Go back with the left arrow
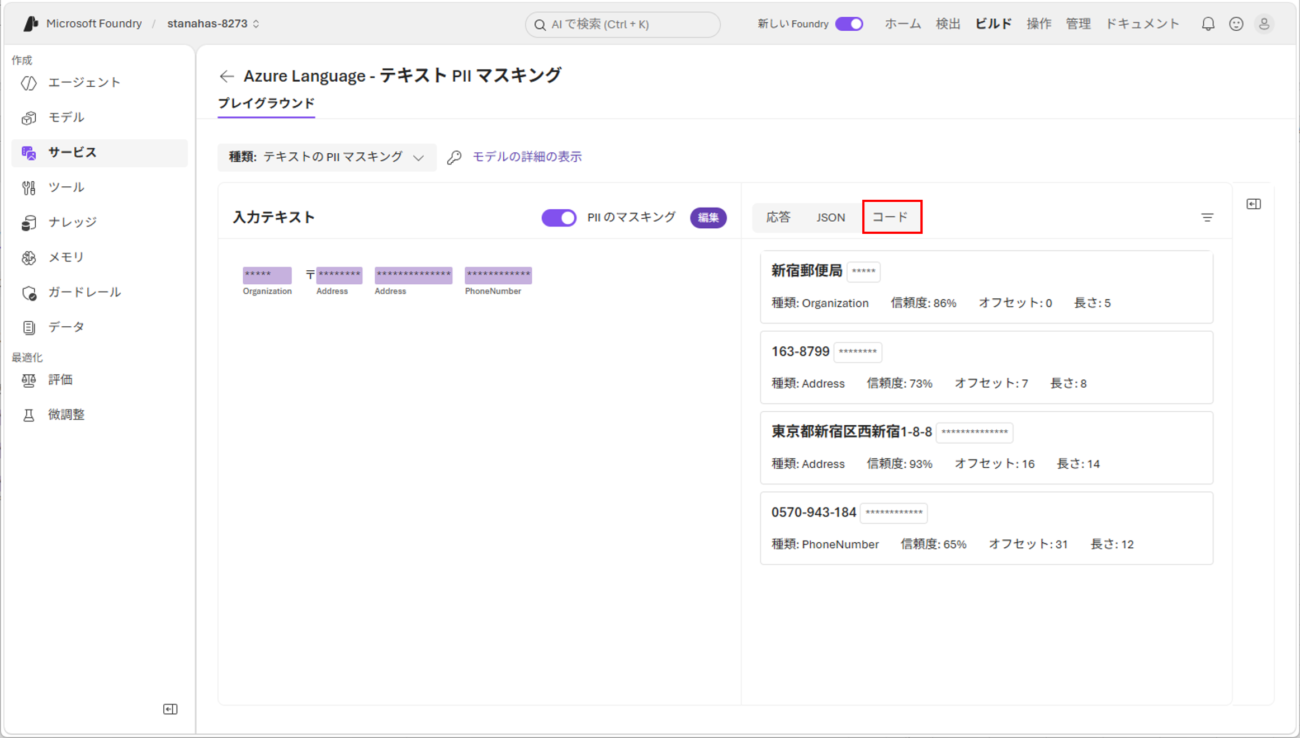 point(227,76)
